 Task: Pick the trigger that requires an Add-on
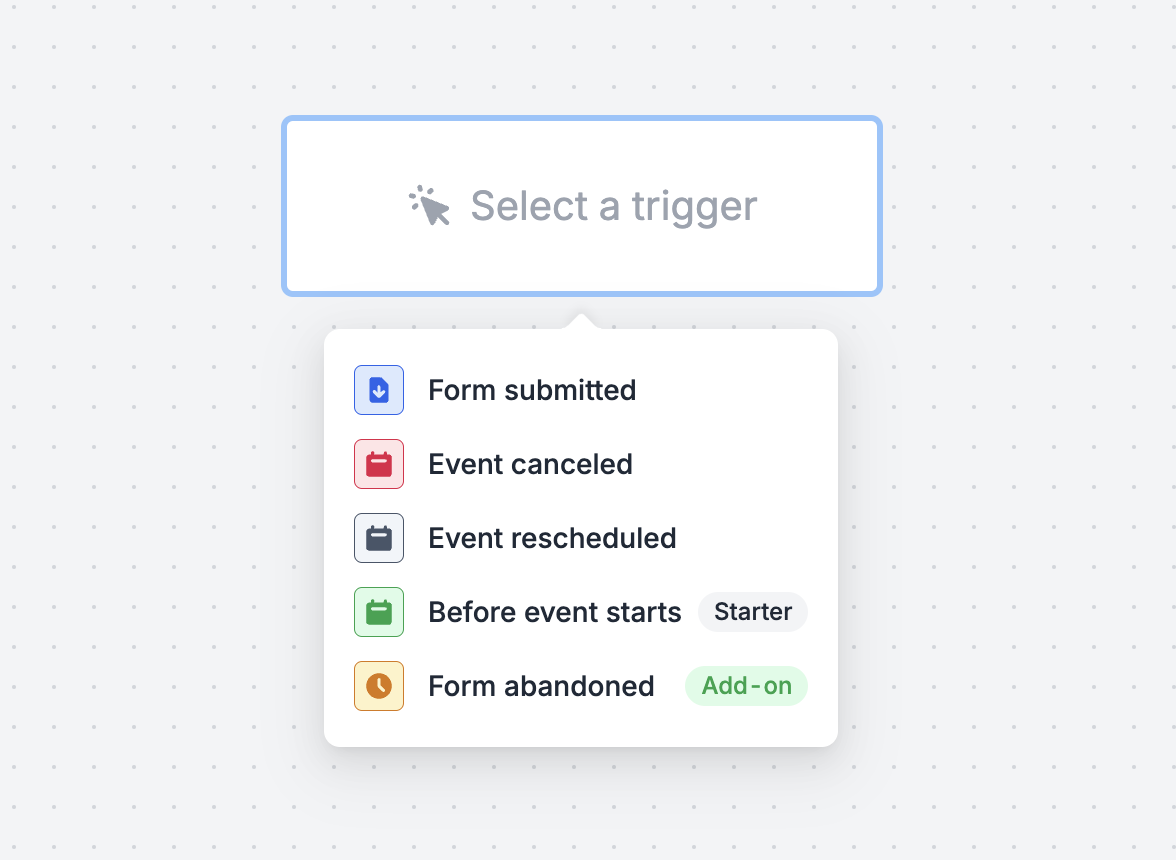pyautogui.click(x=580, y=686)
